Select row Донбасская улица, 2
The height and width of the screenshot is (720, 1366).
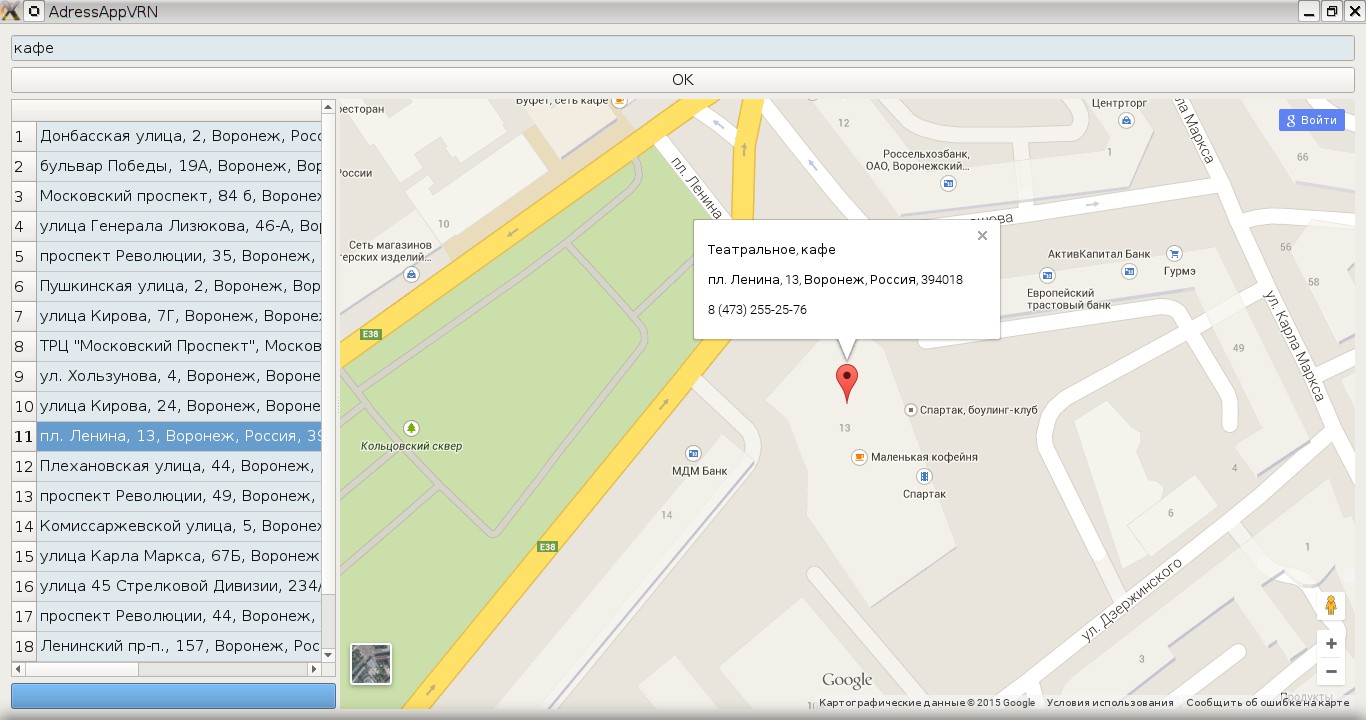click(179, 136)
